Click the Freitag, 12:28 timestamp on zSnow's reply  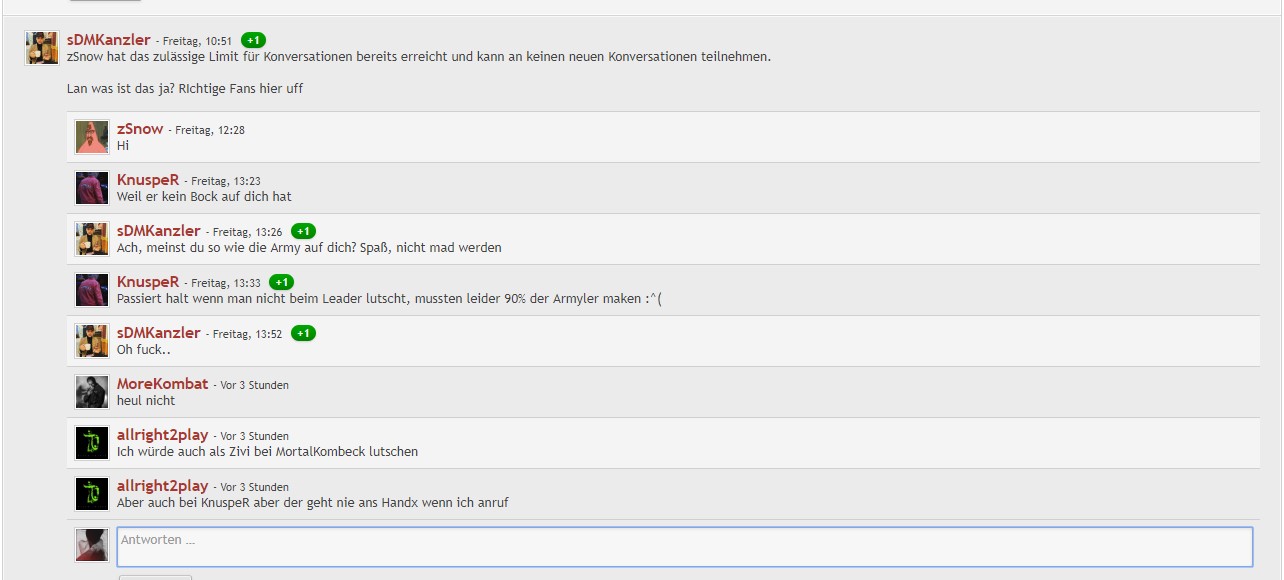pos(210,131)
